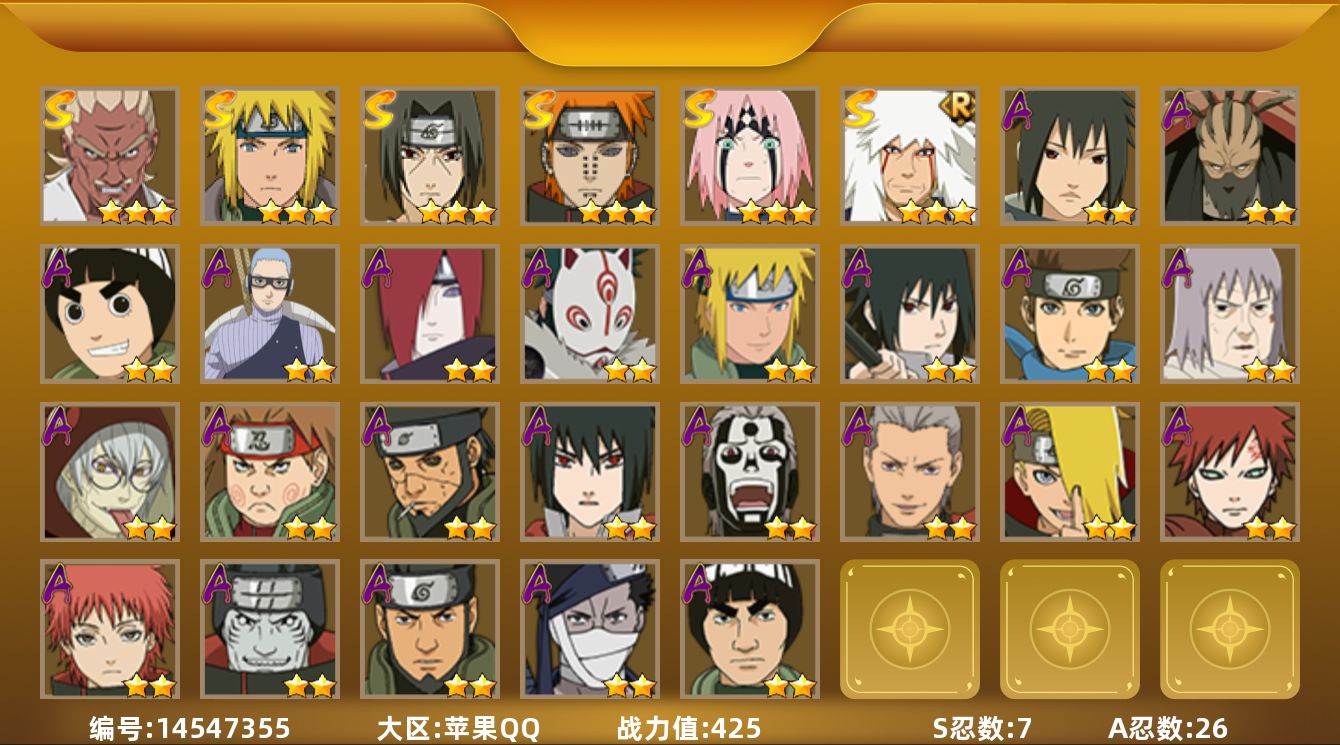
Task: Click the last empty golden compass slot
Action: pos(1229,629)
